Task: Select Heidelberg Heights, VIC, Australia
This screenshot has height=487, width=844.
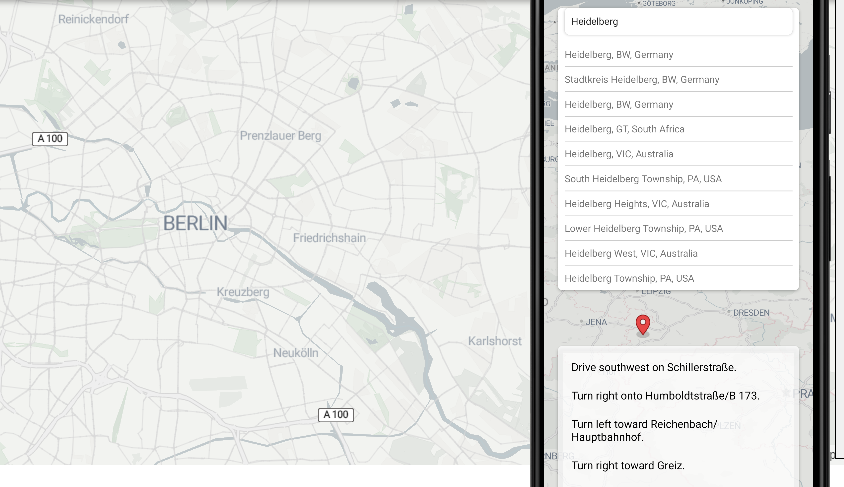Action: point(678,204)
